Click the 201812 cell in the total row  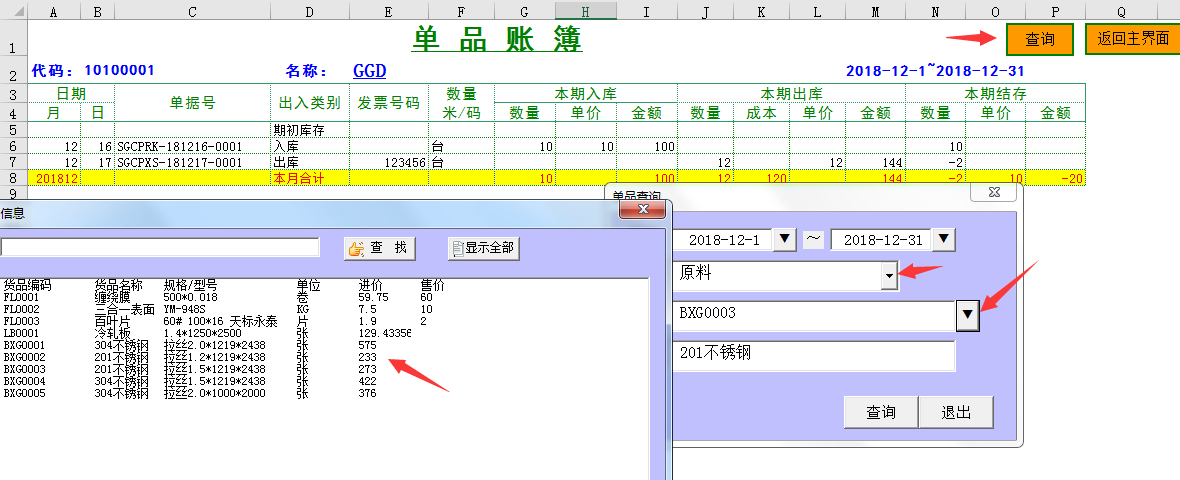pyautogui.click(x=54, y=178)
